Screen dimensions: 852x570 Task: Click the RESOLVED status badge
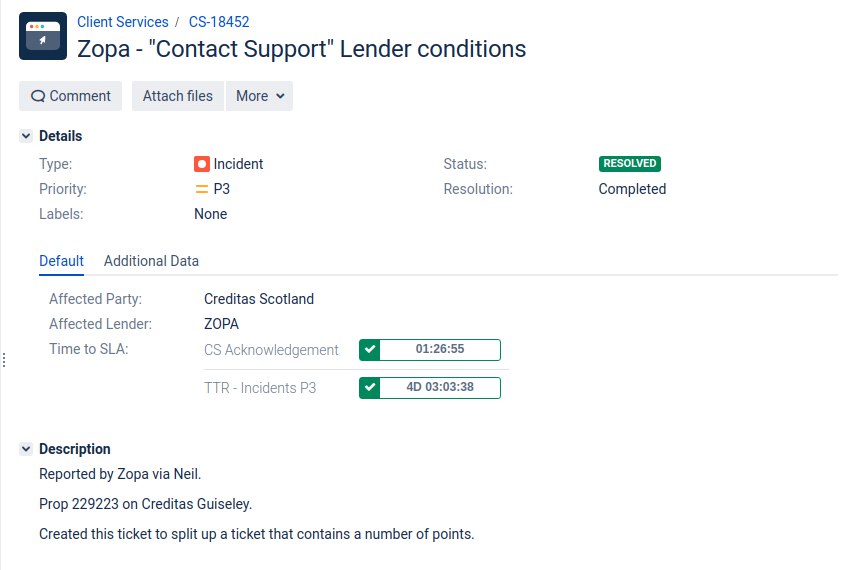pyautogui.click(x=630, y=164)
